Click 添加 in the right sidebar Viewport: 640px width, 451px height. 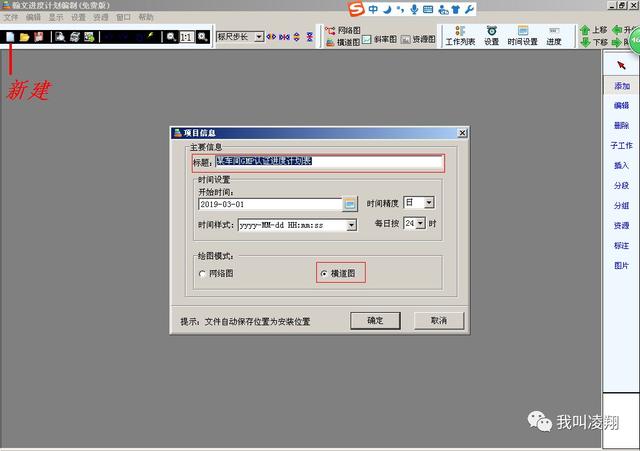622,86
